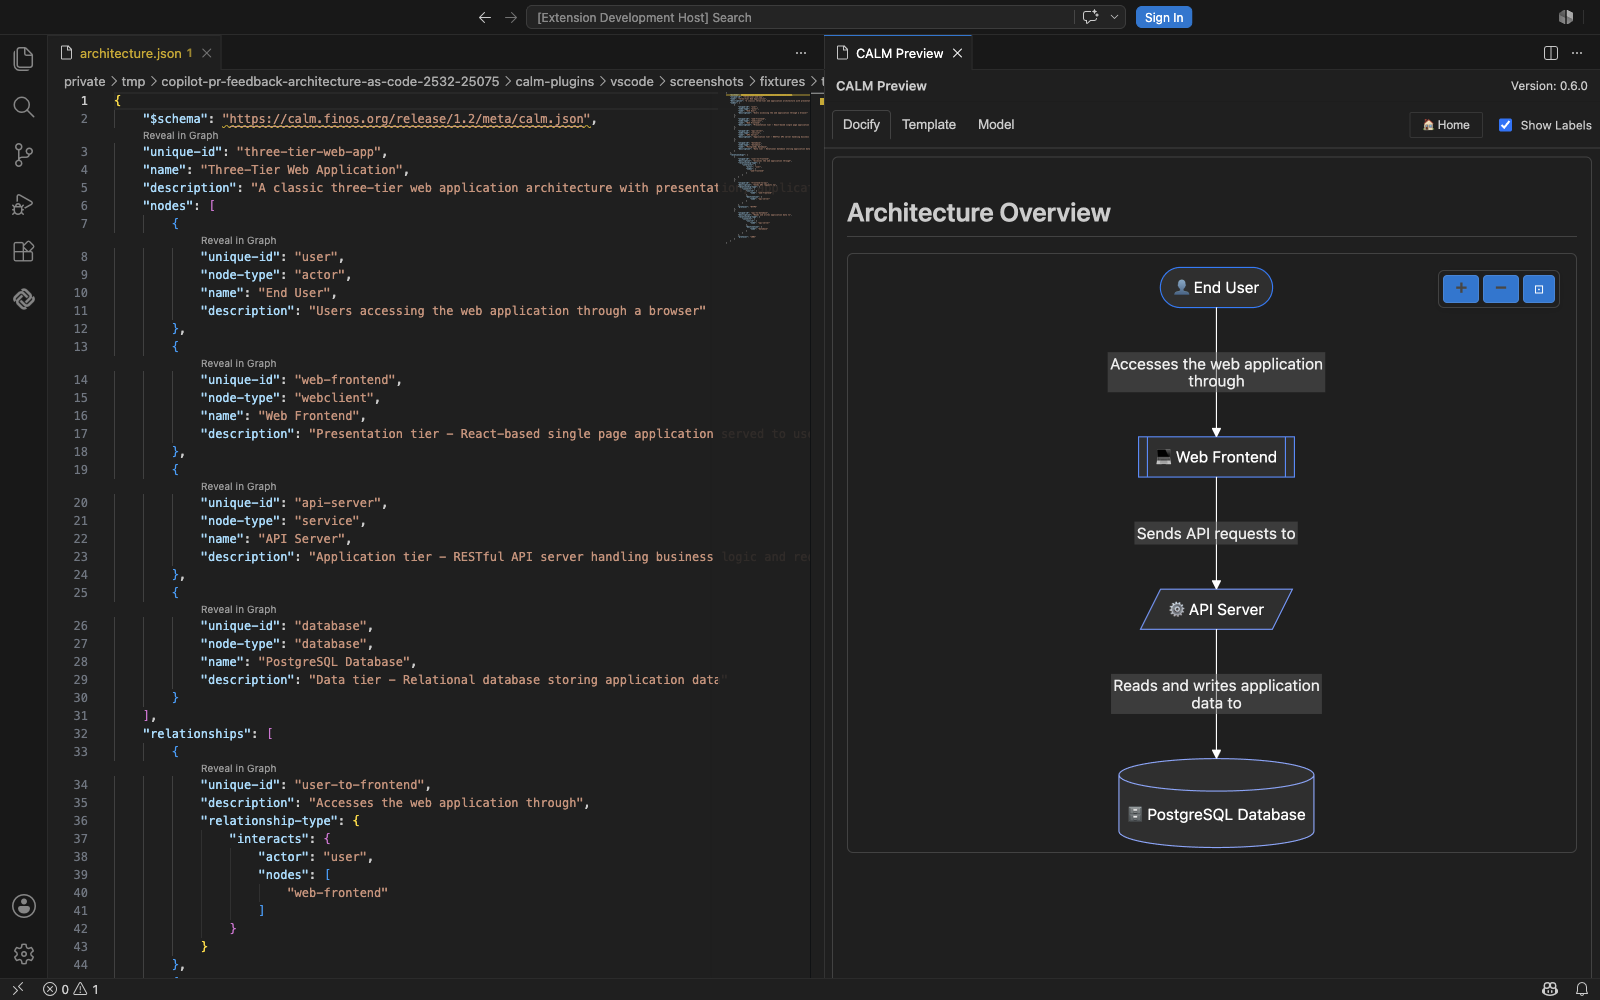This screenshot has height=1000, width=1600.
Task: Open editor More Actions for architecture.json
Action: [x=801, y=53]
